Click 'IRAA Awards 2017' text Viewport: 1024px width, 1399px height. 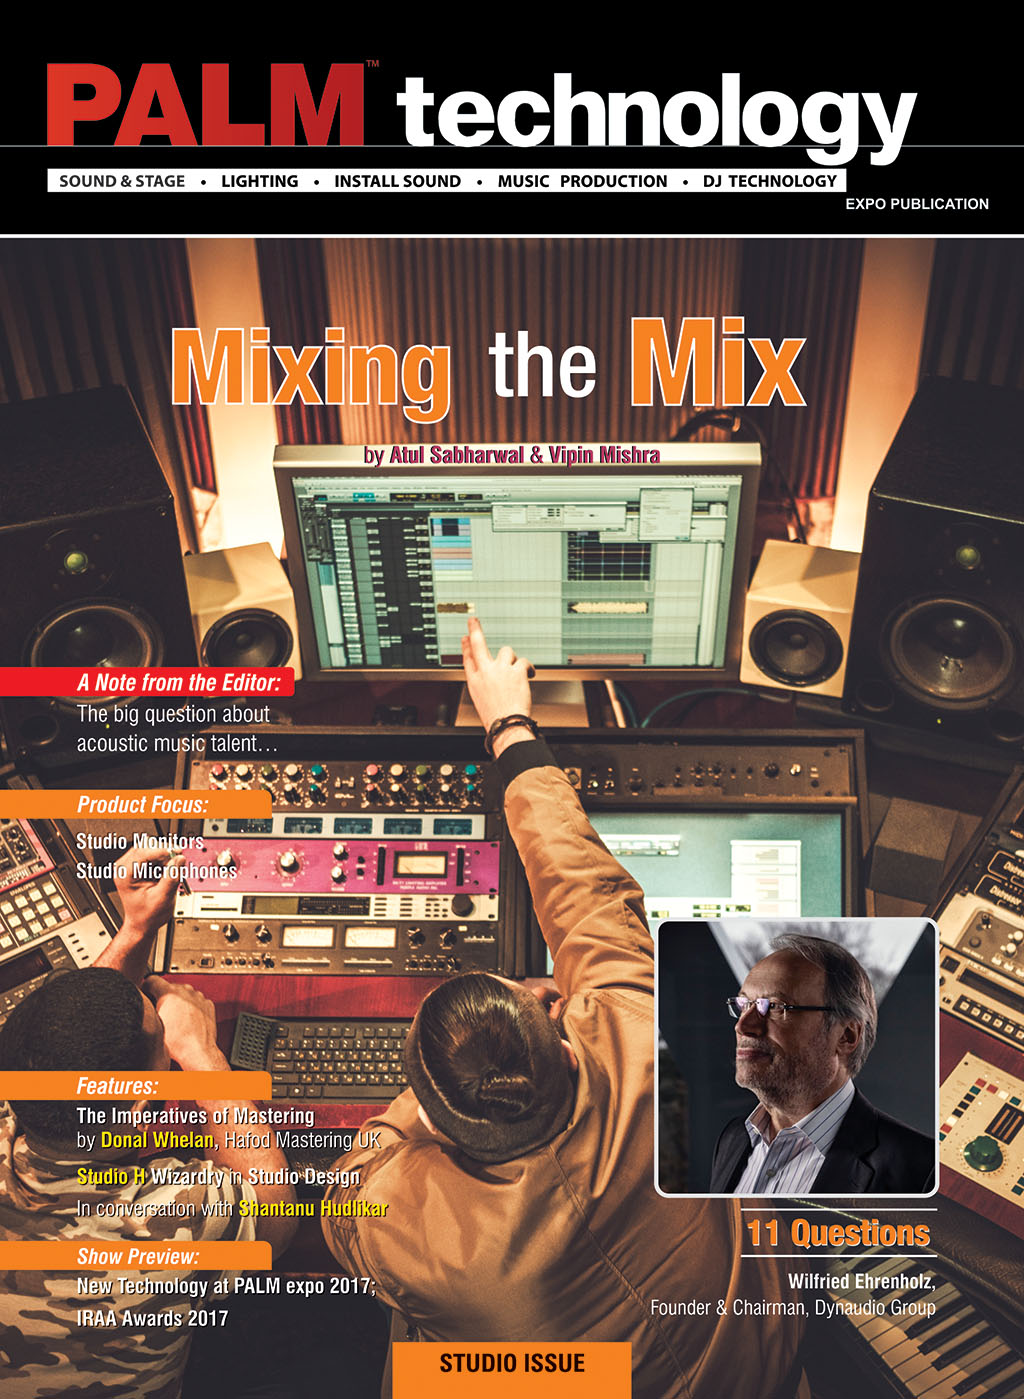click(x=152, y=1318)
